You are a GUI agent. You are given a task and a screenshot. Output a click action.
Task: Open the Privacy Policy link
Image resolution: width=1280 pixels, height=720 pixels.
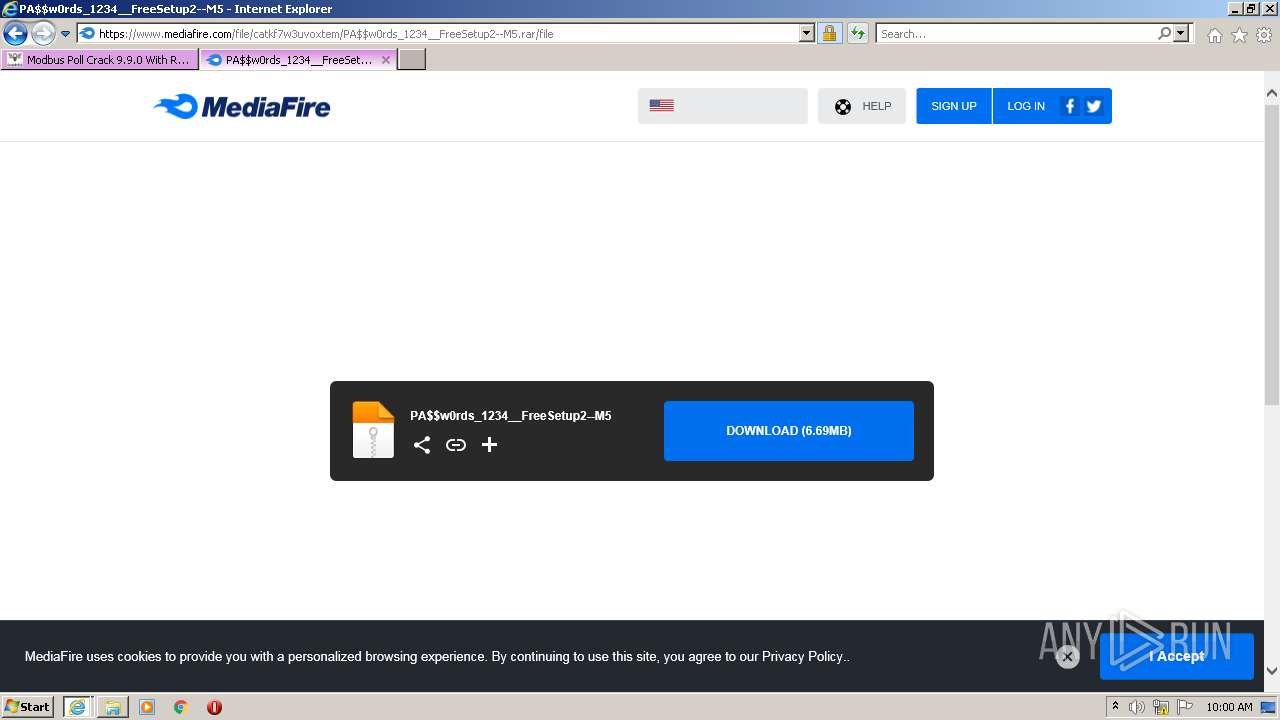coord(805,657)
